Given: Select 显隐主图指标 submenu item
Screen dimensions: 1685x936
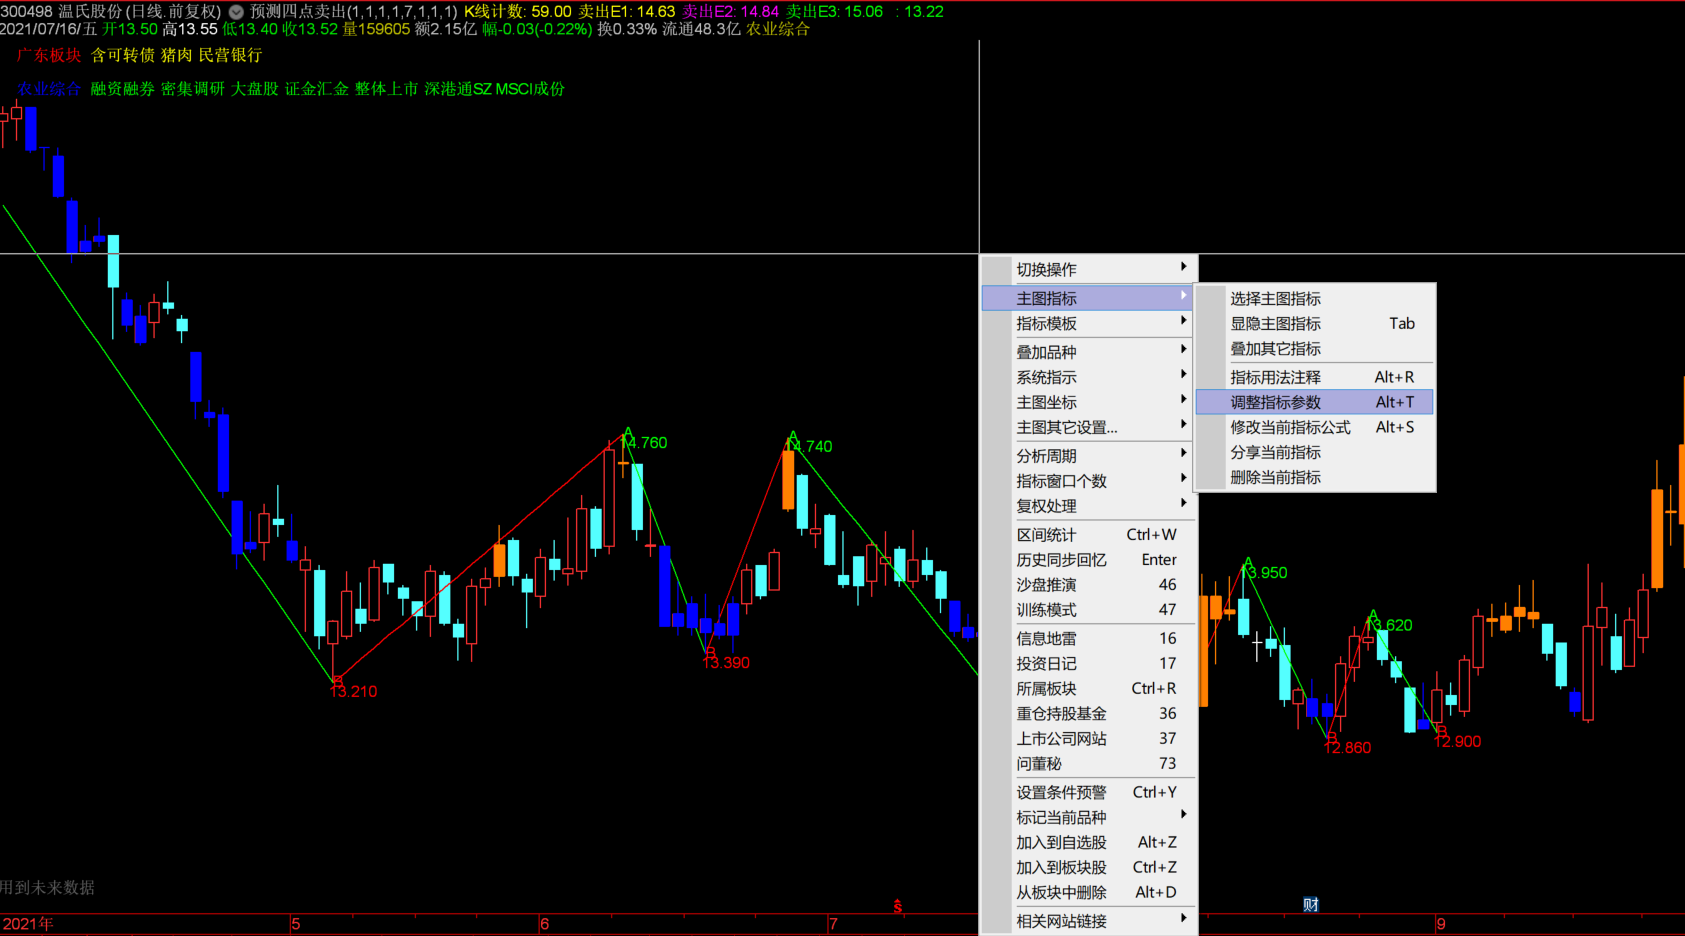Looking at the screenshot, I should [x=1315, y=323].
